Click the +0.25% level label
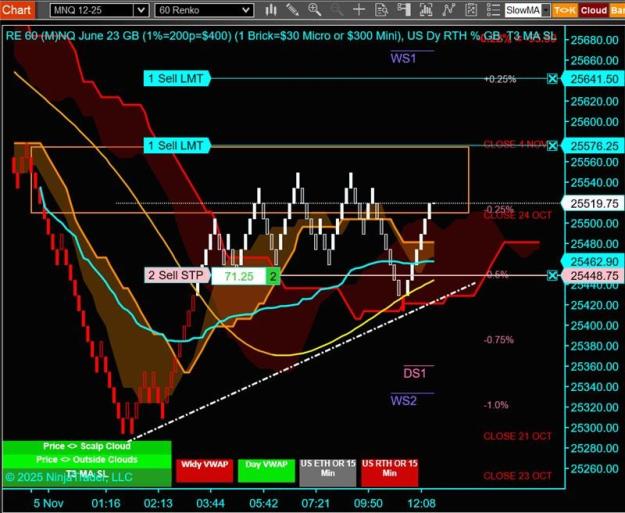Image resolution: width=625 pixels, height=513 pixels. pyautogui.click(x=500, y=79)
